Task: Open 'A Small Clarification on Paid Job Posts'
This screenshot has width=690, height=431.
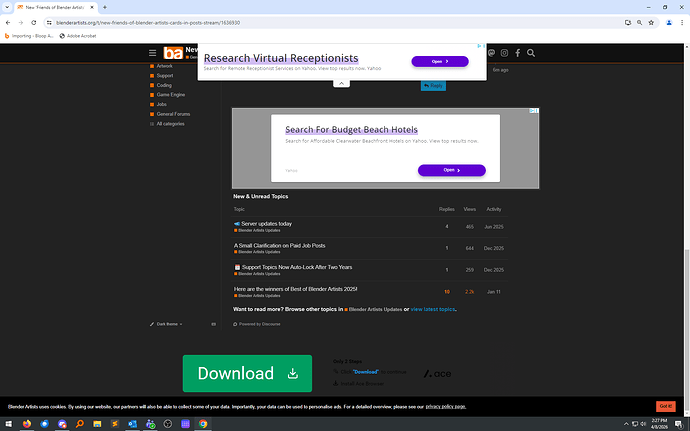Action: 279,246
